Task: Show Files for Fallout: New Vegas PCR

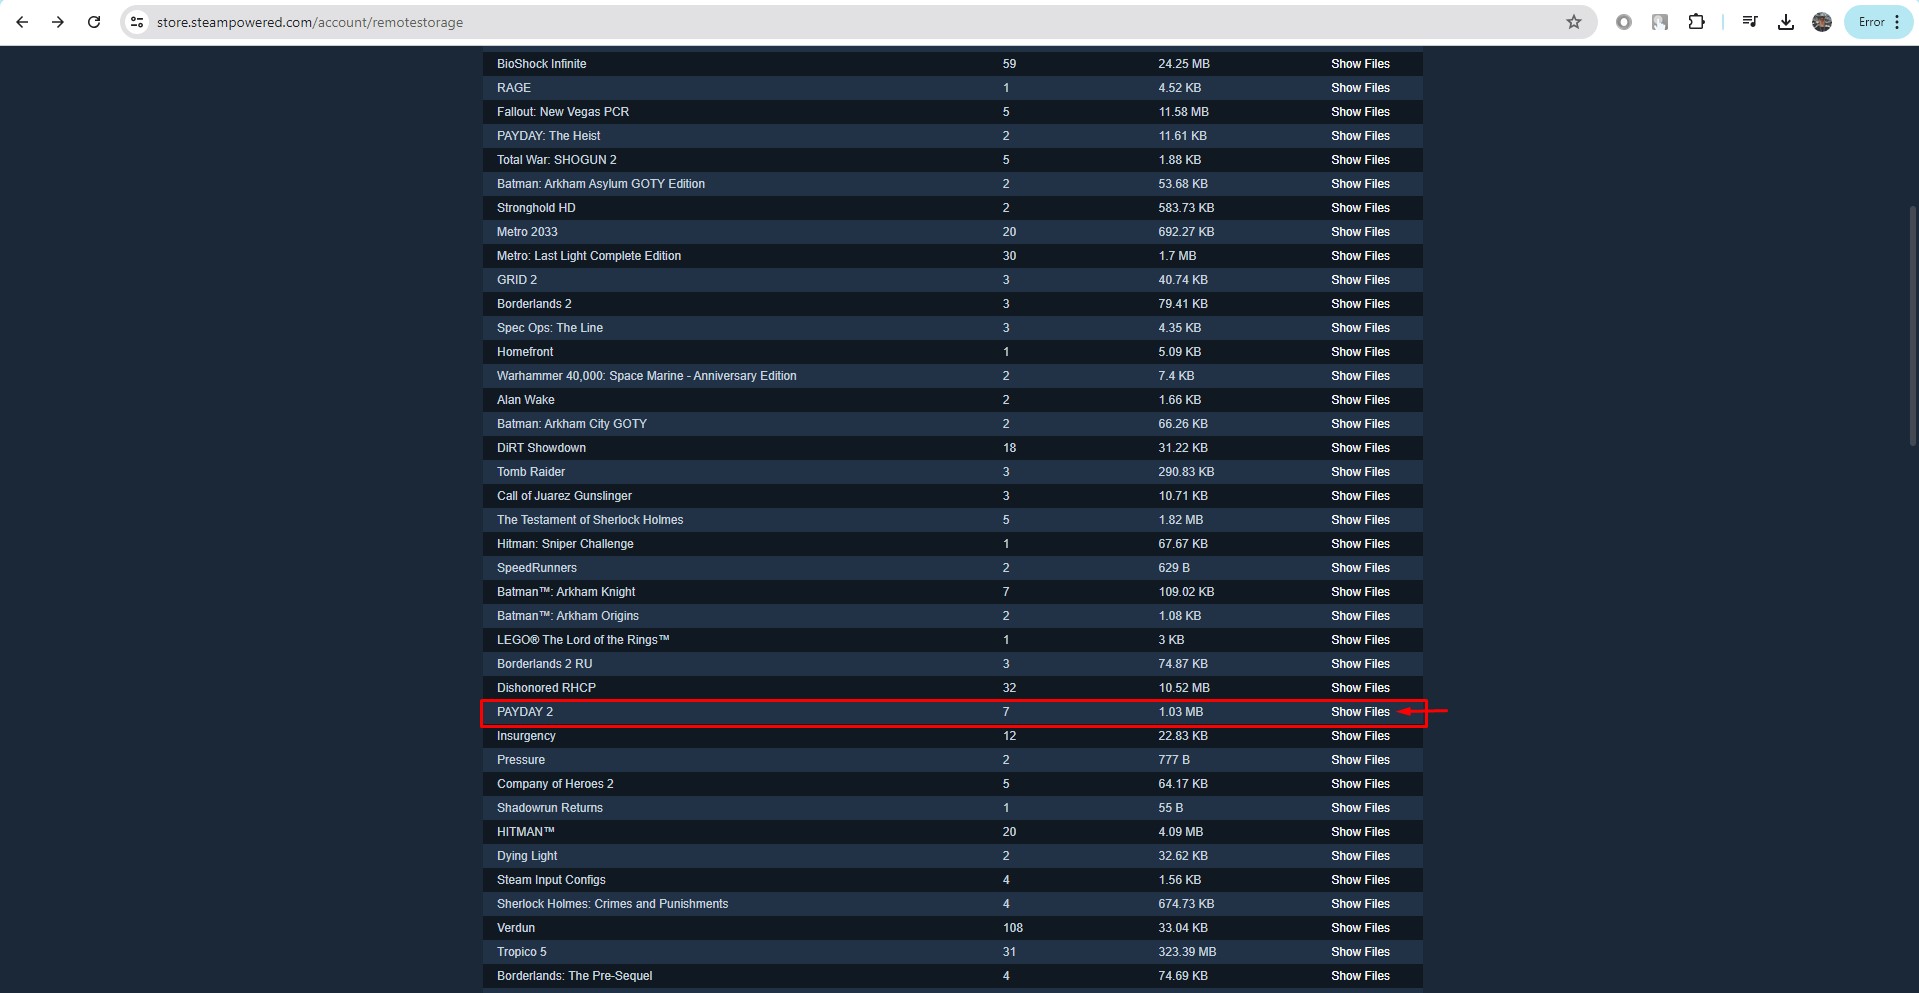Action: 1360,112
